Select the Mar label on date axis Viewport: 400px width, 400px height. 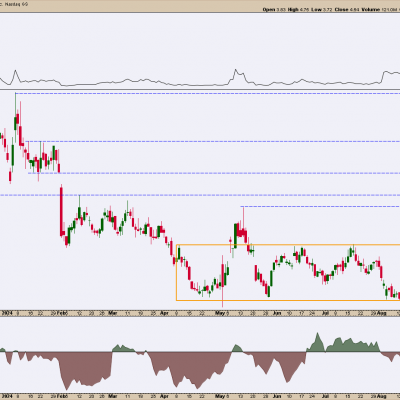click(113, 313)
